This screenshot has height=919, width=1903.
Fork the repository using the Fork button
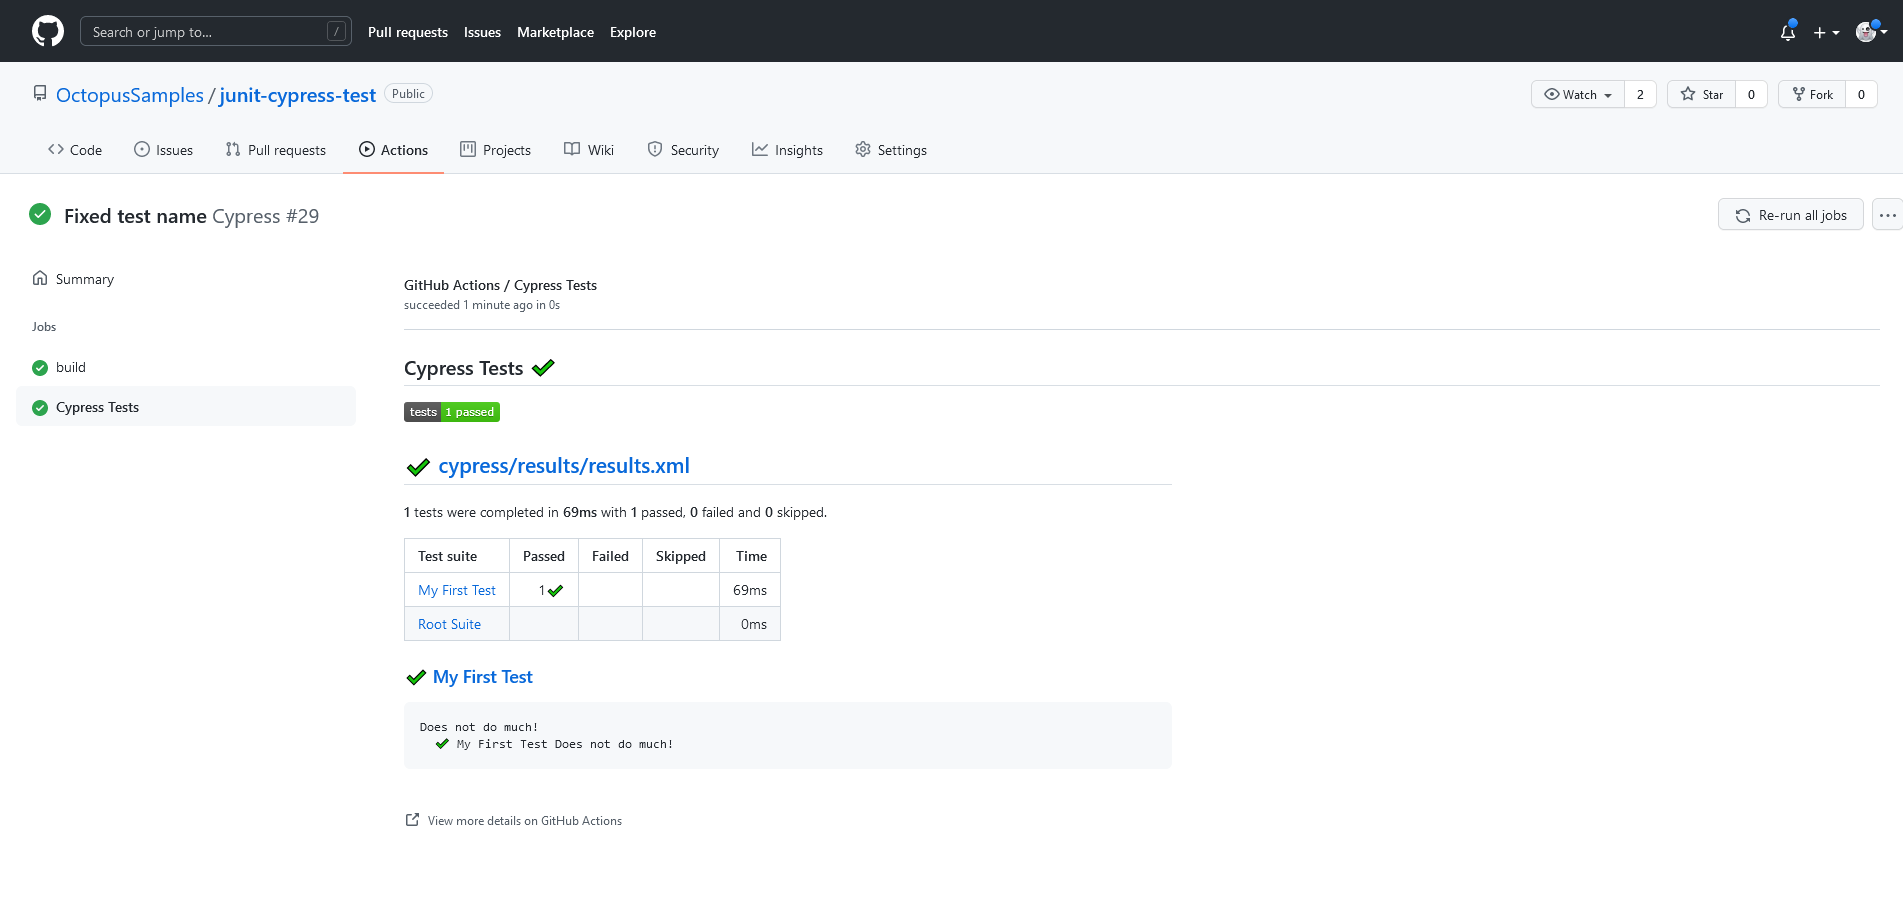point(1812,94)
